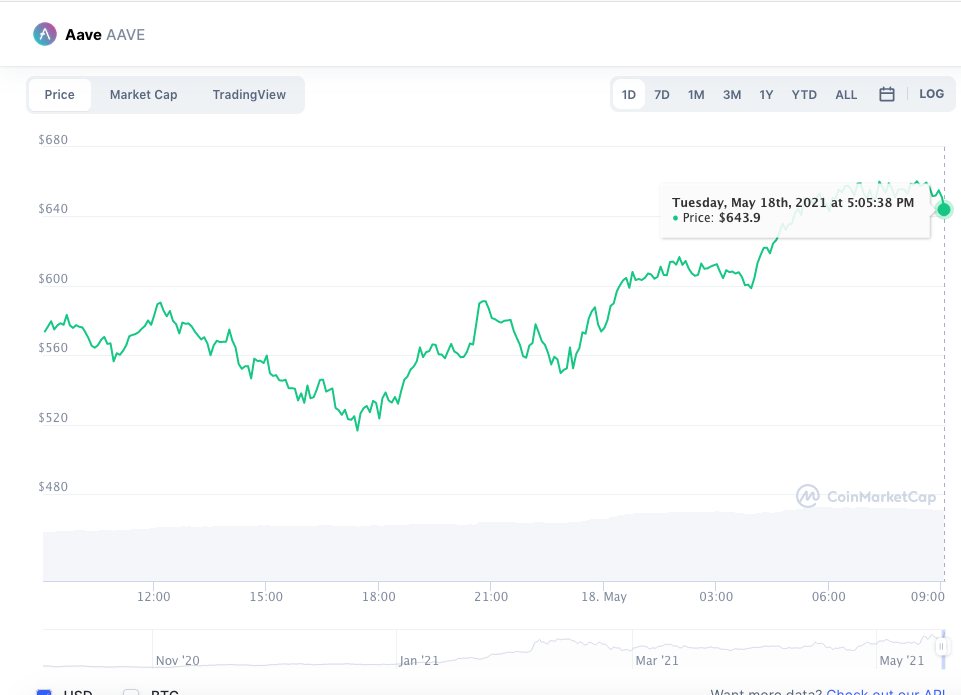Select the 3M time range
This screenshot has width=961, height=695.
[x=732, y=94]
